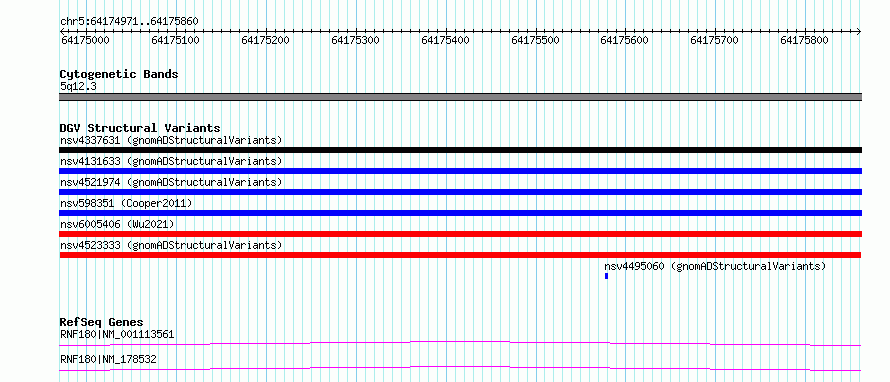Click the chr5:64174971..64175860 region label
Image resolution: width=890 pixels, height=382 pixels.
[129, 22]
